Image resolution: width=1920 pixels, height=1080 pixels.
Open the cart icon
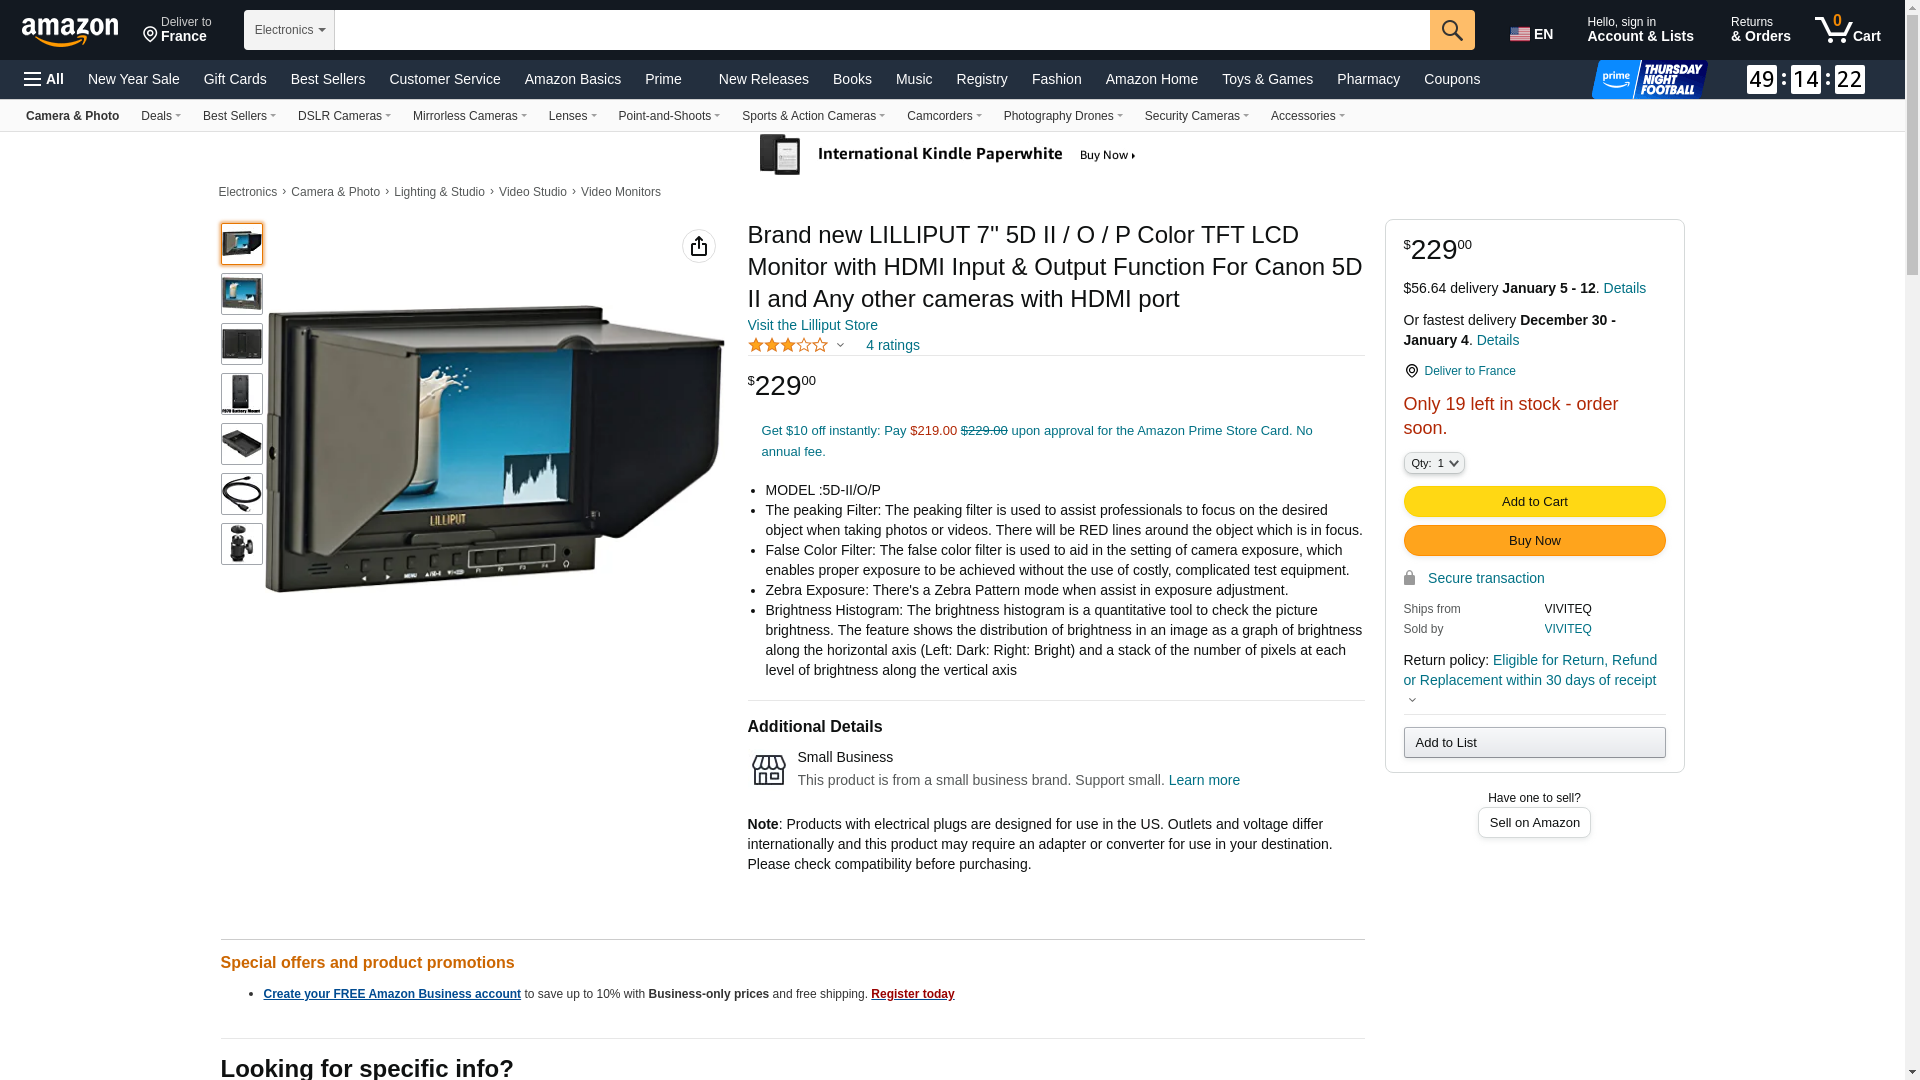1848,30
